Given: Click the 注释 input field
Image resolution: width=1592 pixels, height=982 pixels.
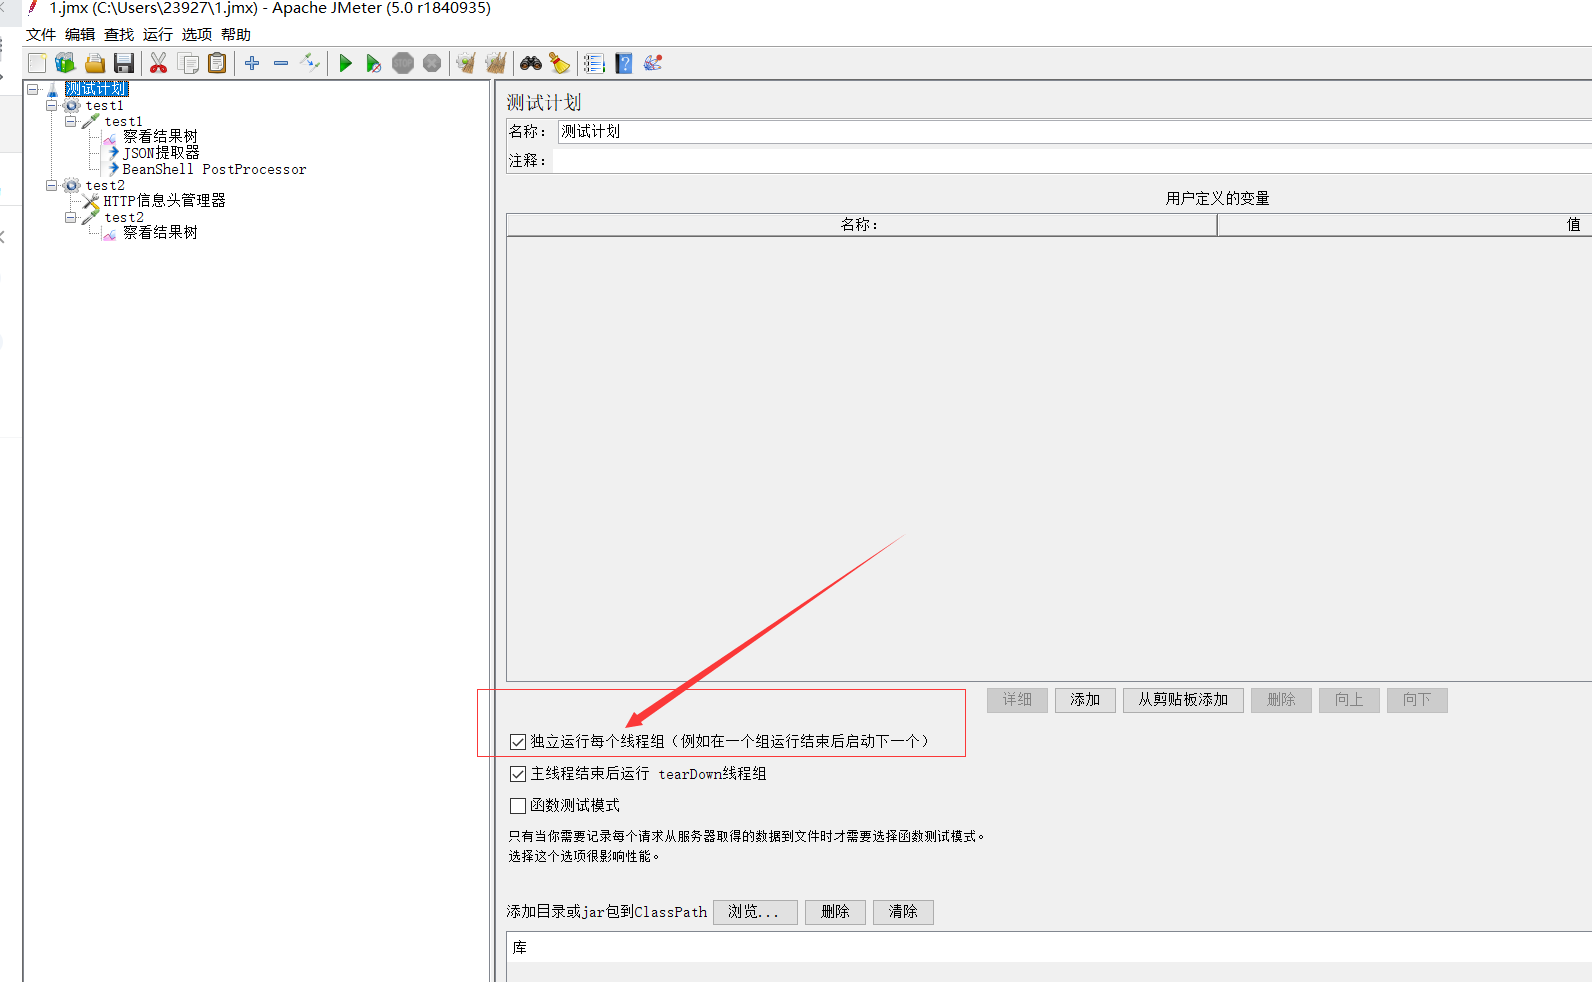Looking at the screenshot, I should [1073, 160].
